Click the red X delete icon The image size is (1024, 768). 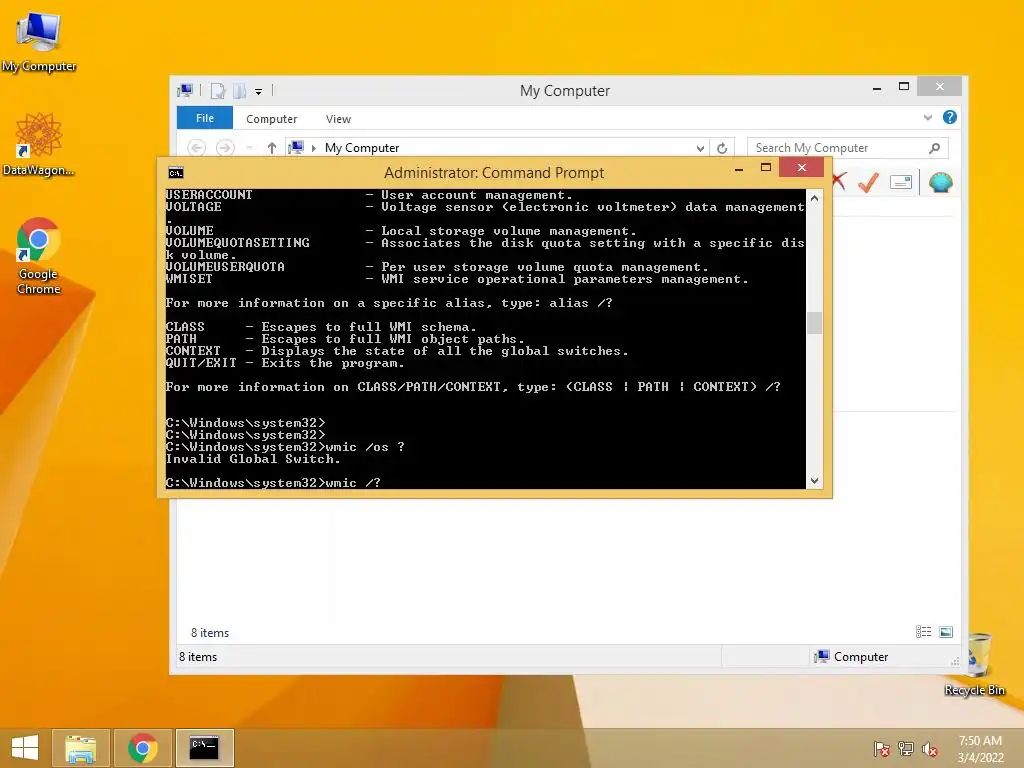pyautogui.click(x=839, y=181)
